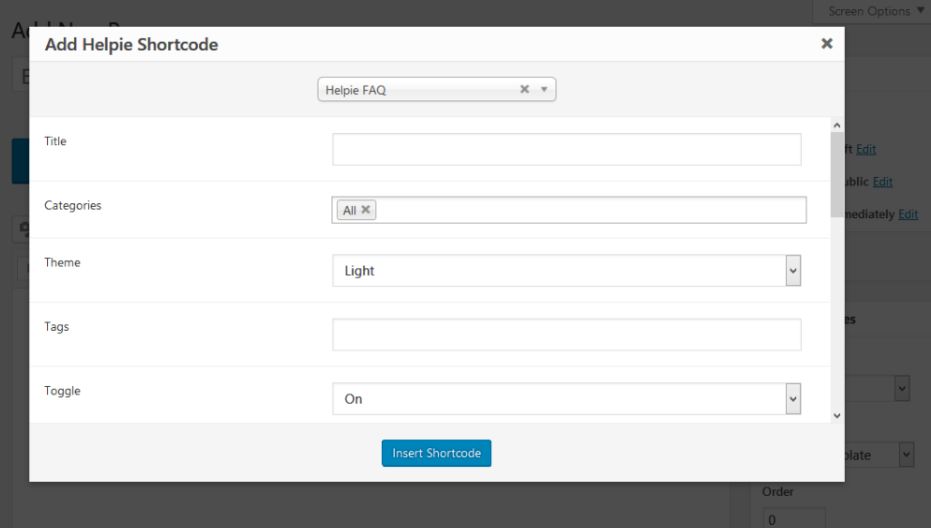Click Edit link next to publish immediately
Screen dimensions: 931x528
pyautogui.click(x=908, y=214)
